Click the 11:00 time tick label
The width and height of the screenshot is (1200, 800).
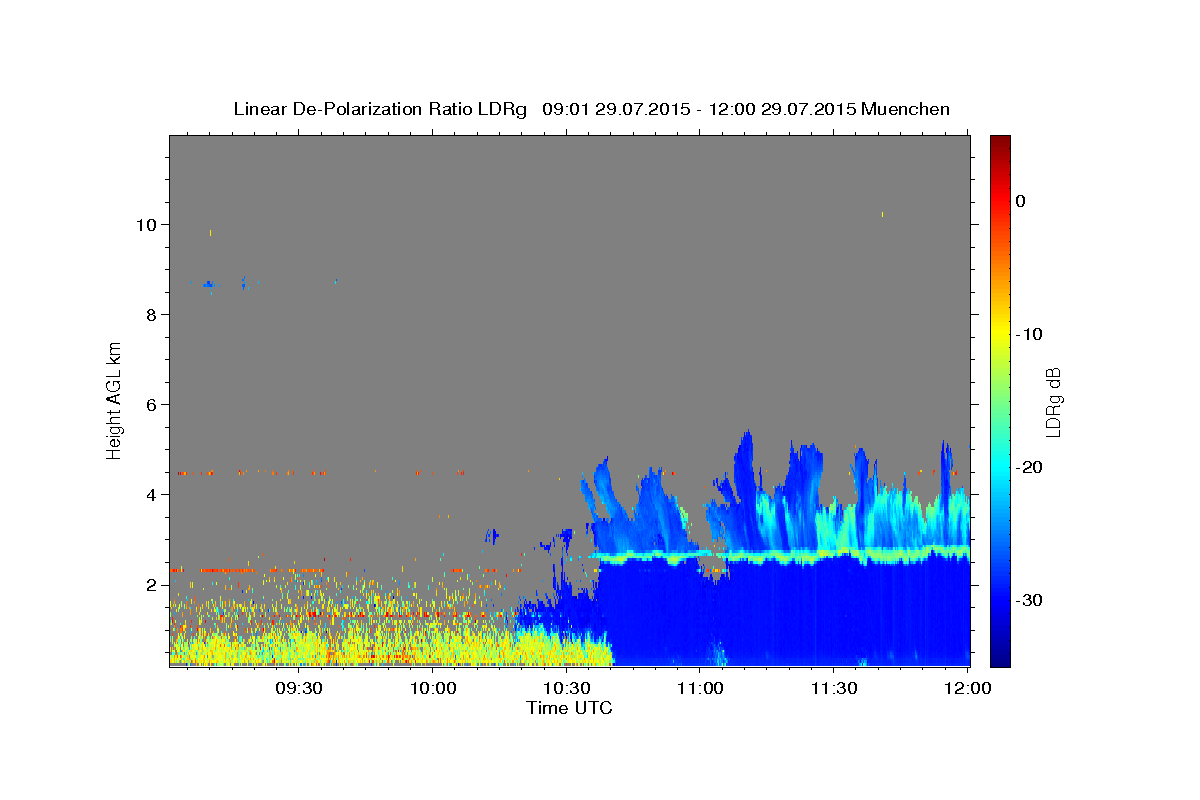pyautogui.click(x=701, y=688)
